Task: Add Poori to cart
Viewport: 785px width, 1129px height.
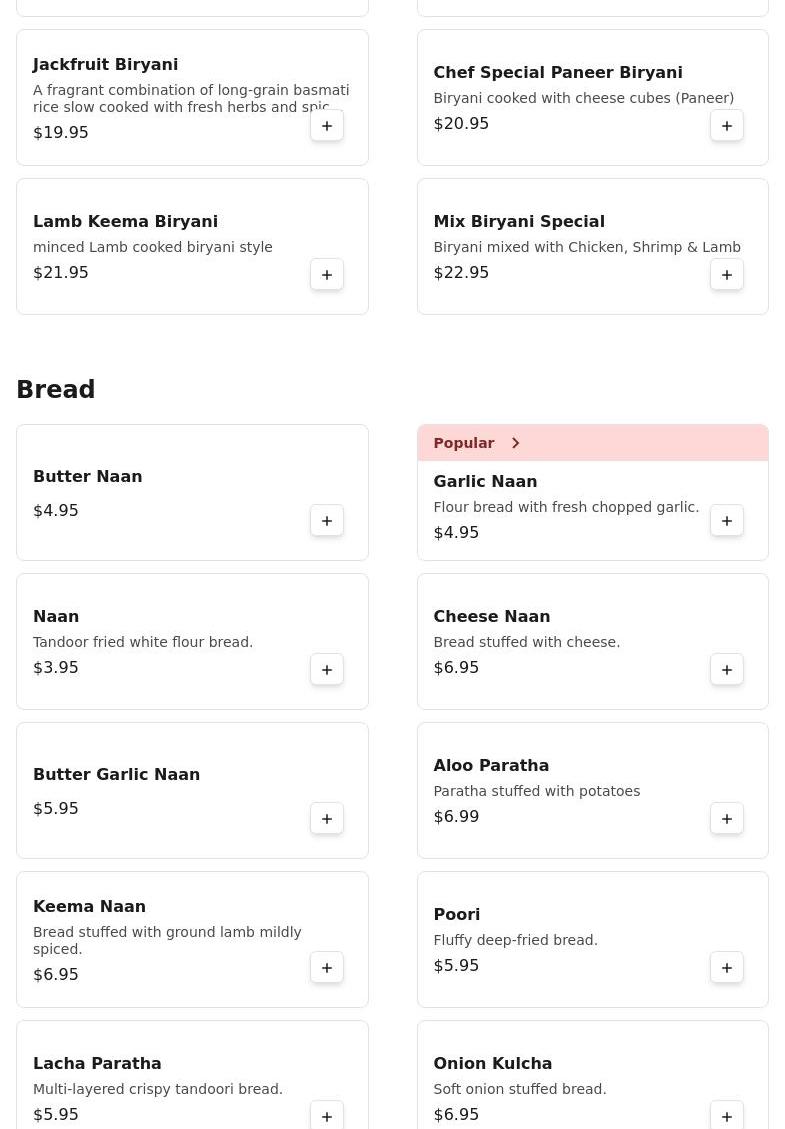Action: 727,968
